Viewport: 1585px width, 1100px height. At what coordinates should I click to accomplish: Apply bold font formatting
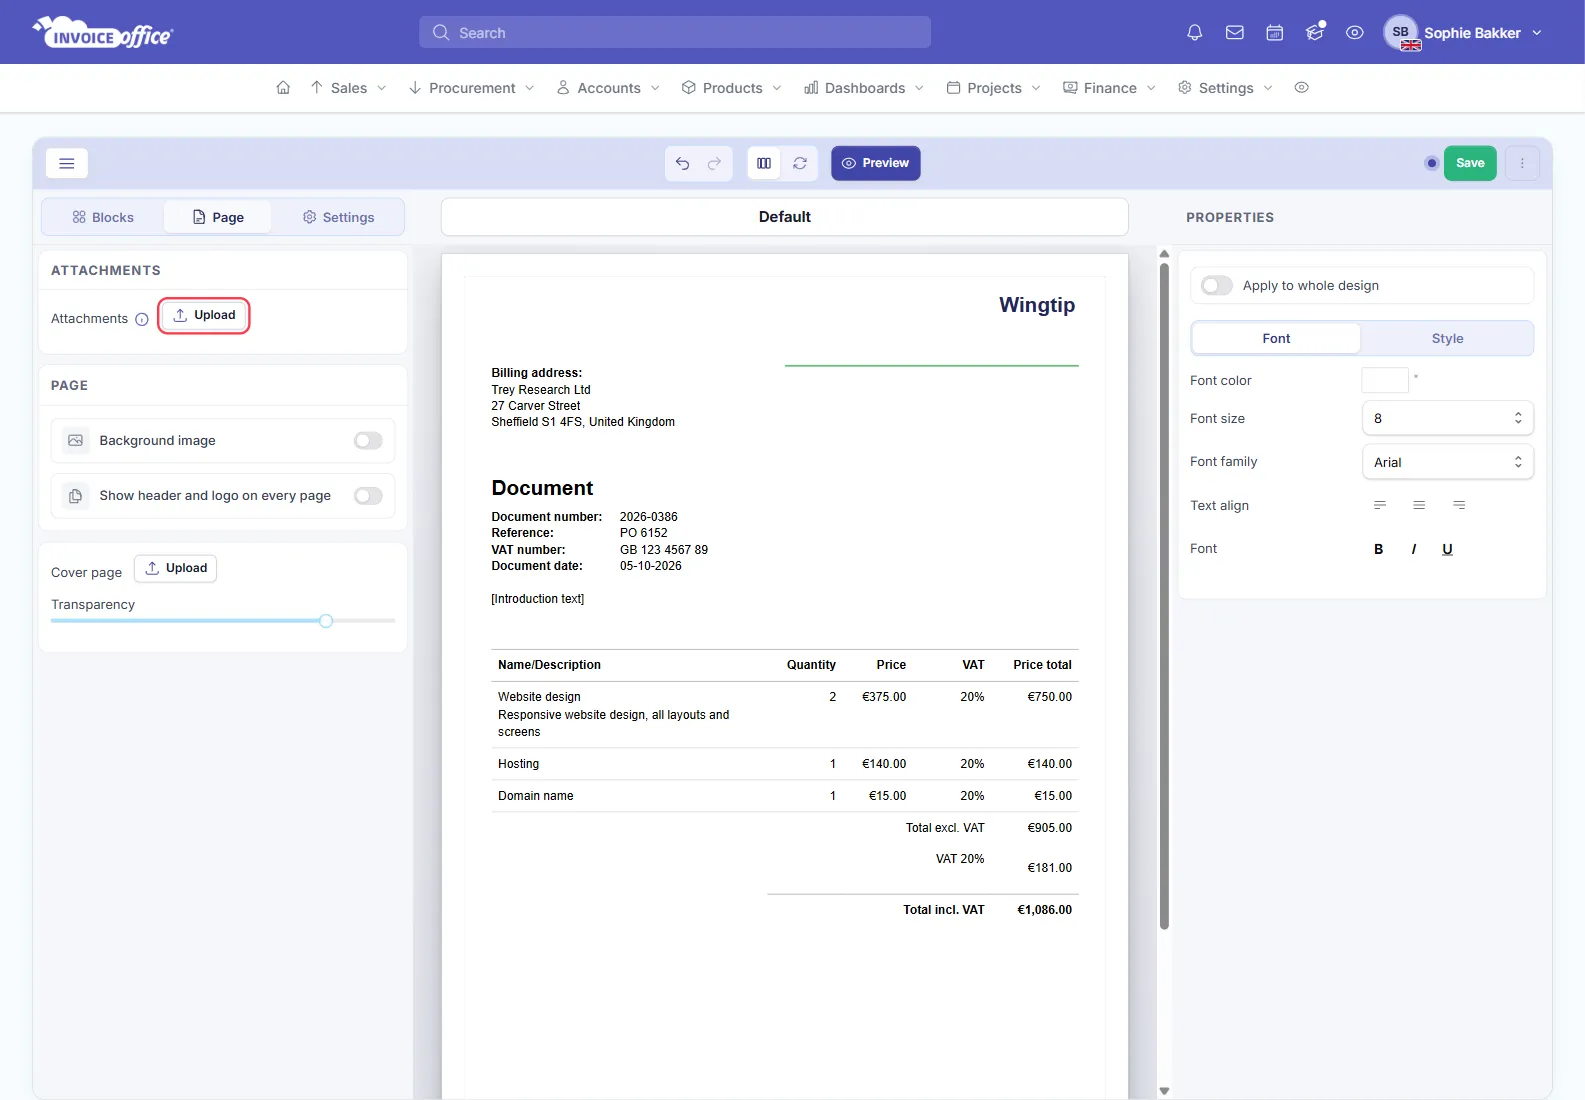(x=1378, y=549)
